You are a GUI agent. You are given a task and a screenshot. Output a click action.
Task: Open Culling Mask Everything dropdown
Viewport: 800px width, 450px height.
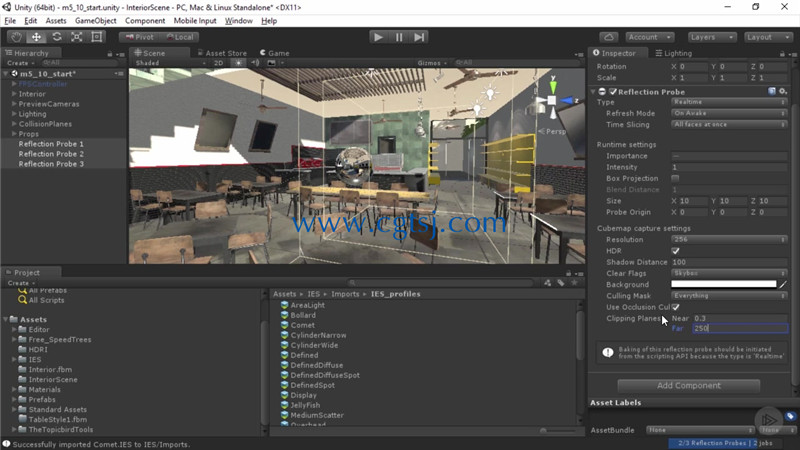click(x=729, y=295)
